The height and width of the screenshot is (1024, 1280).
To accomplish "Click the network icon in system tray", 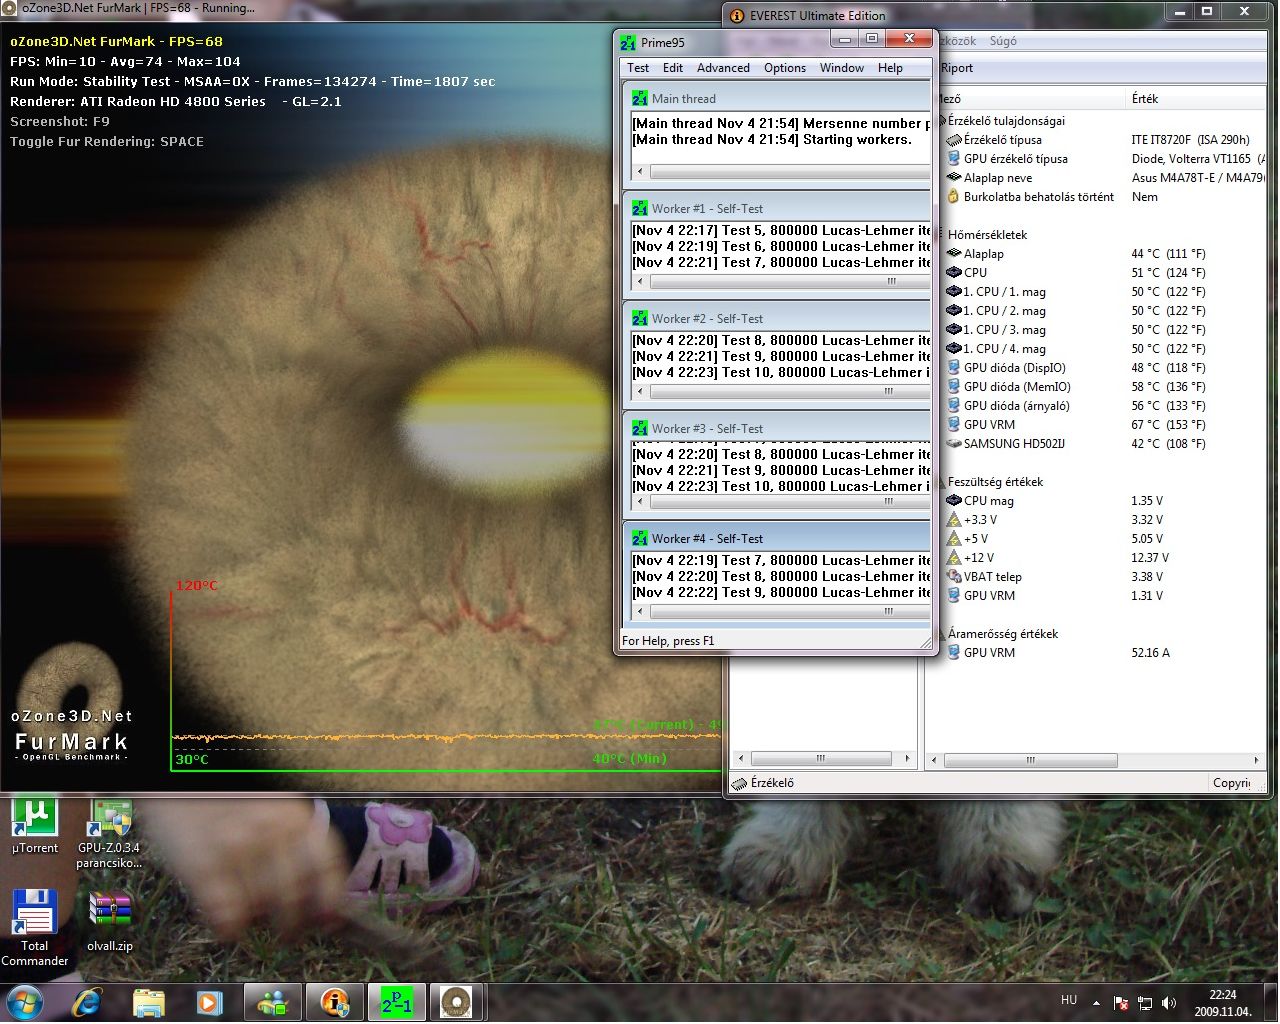I will coord(1145,1002).
